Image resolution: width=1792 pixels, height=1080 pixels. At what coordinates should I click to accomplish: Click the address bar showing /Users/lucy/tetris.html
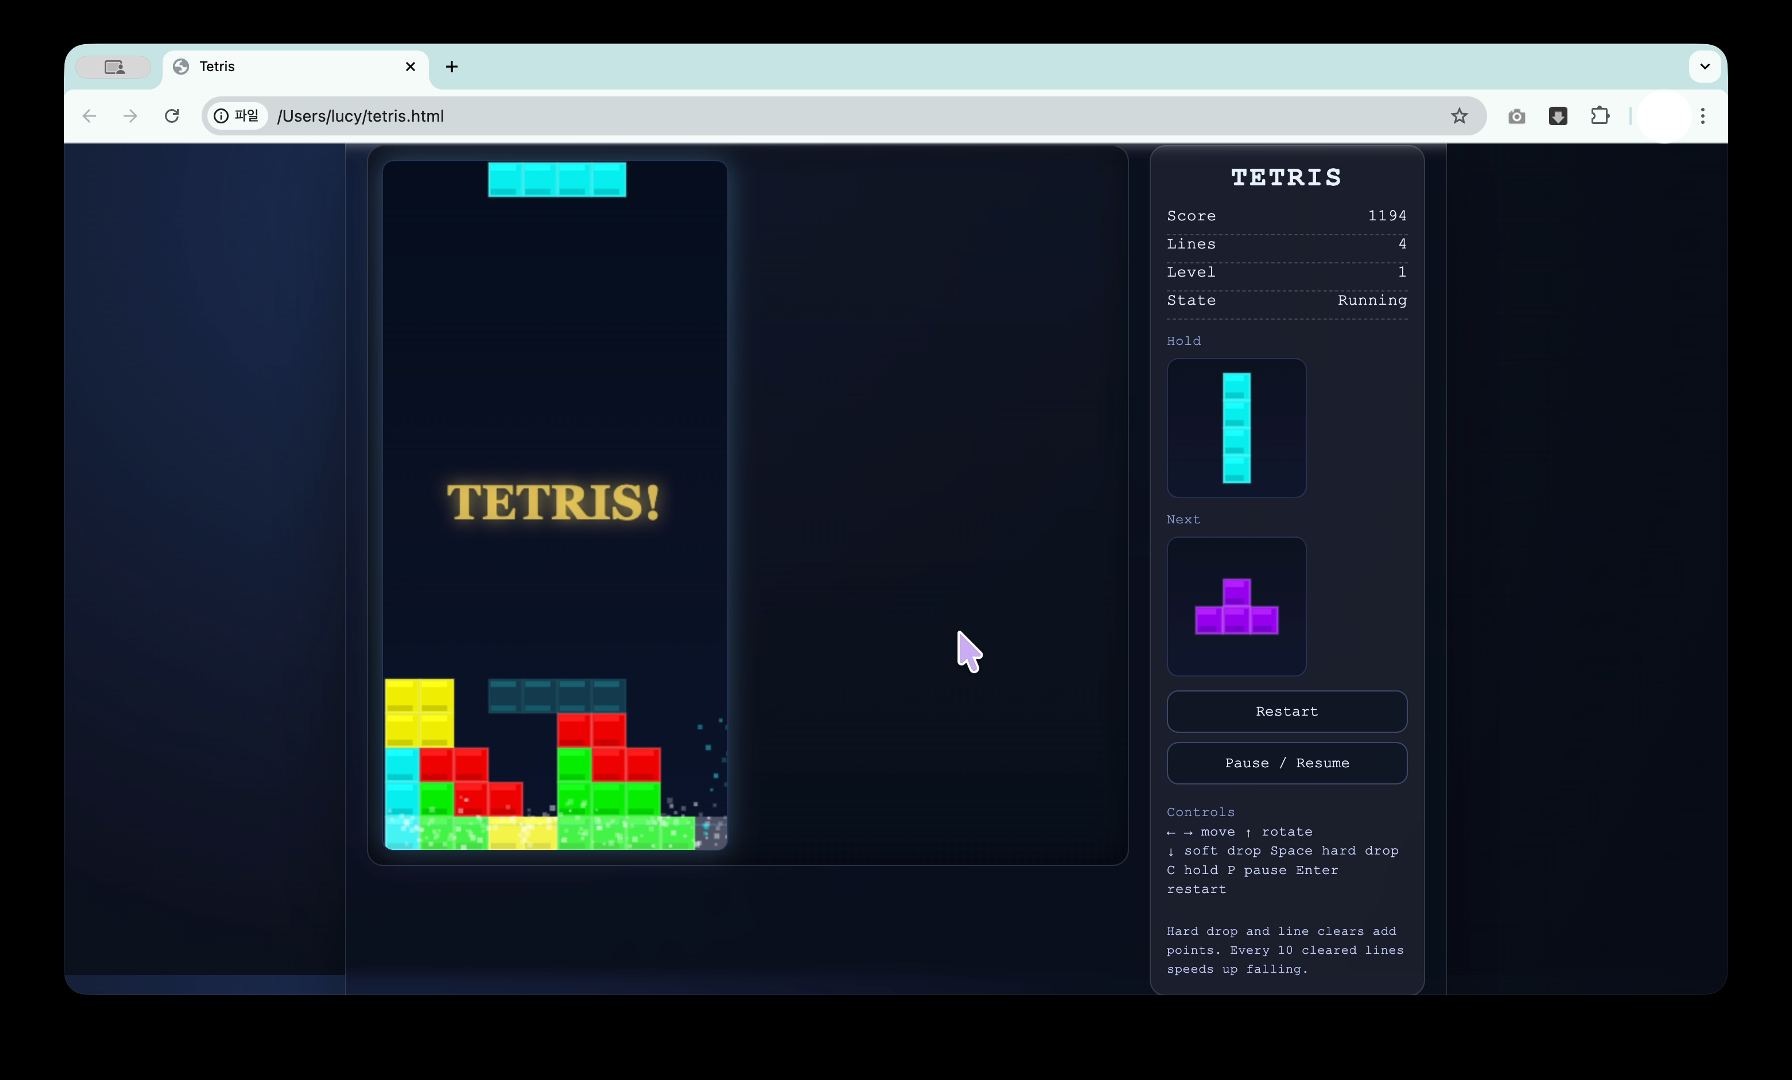(x=845, y=116)
